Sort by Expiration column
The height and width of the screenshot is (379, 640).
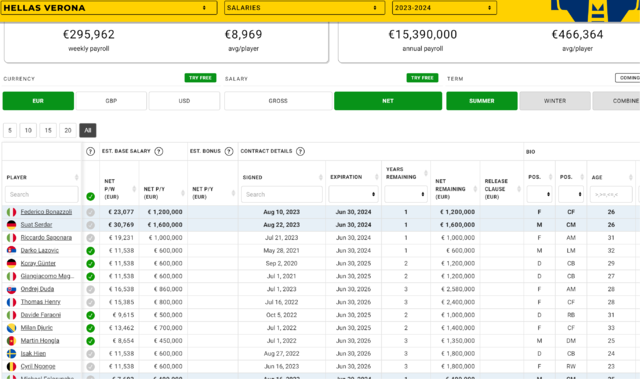(x=376, y=177)
